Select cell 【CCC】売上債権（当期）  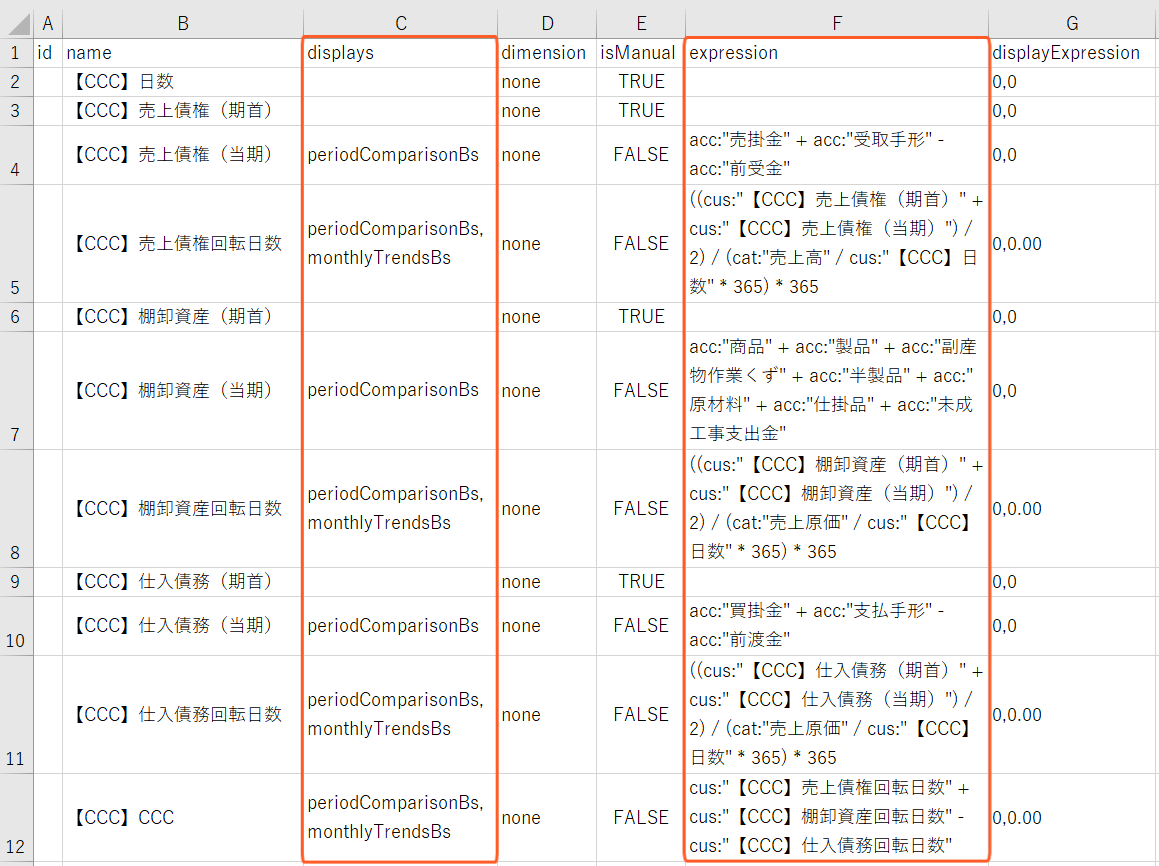[x=183, y=155]
